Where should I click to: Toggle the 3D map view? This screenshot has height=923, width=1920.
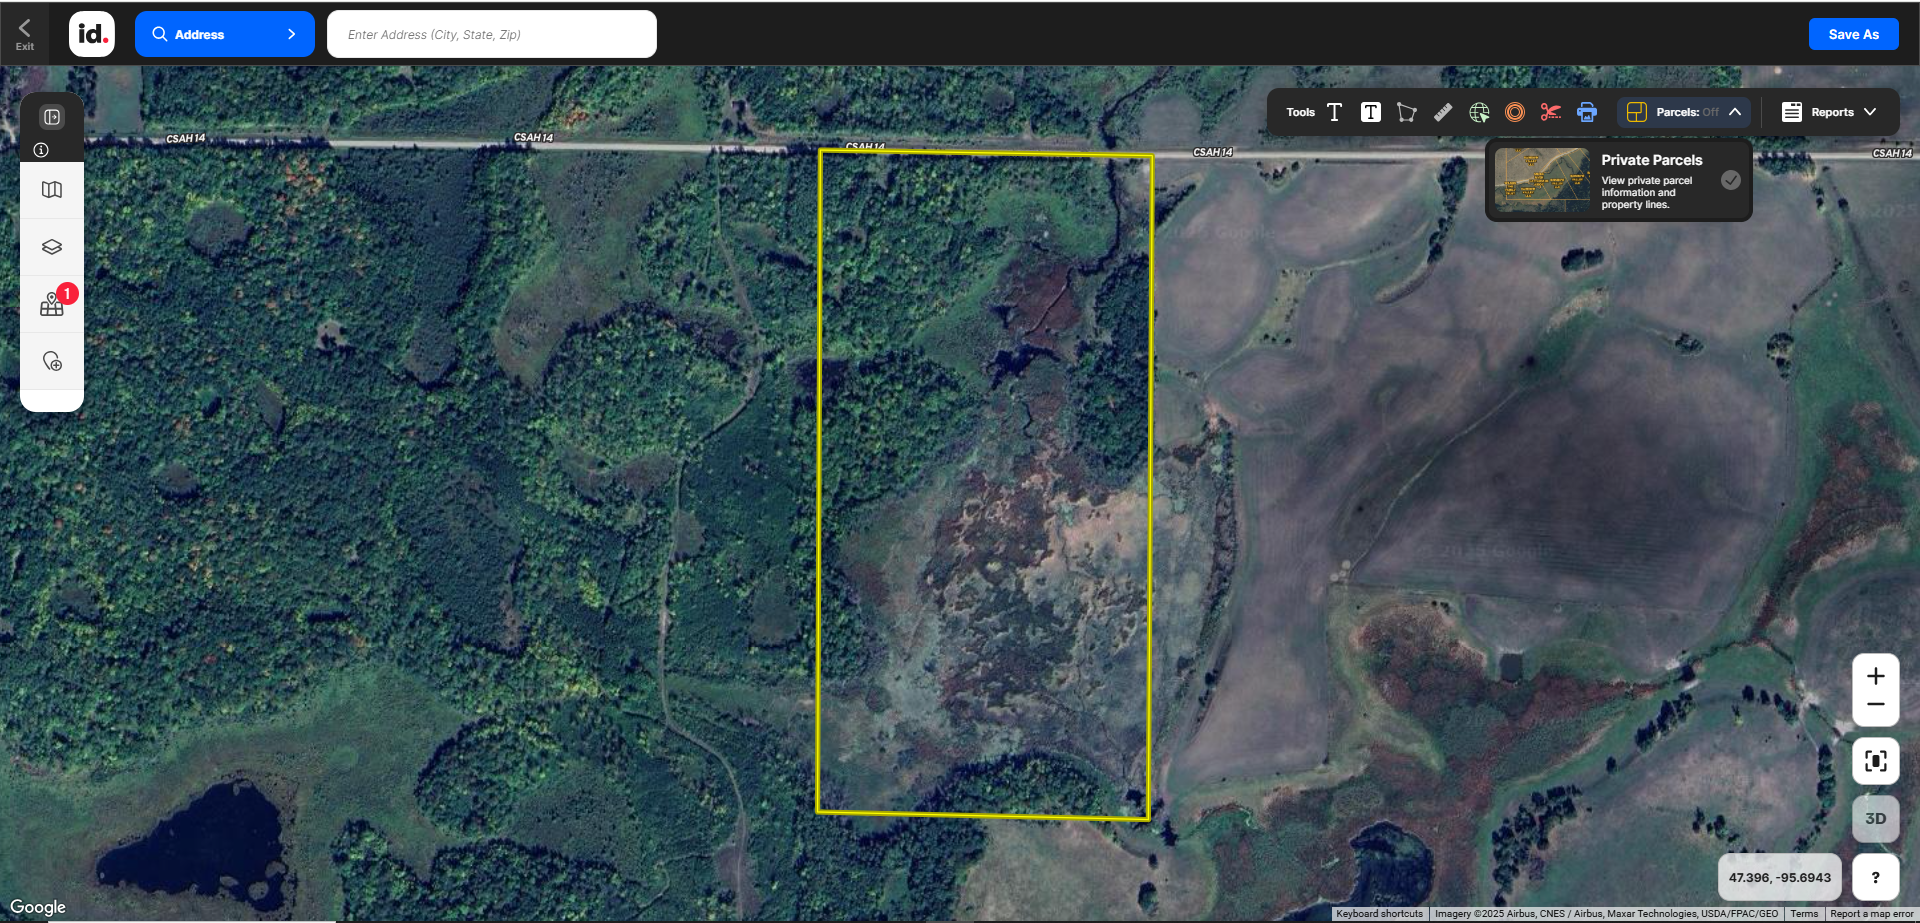tap(1875, 819)
